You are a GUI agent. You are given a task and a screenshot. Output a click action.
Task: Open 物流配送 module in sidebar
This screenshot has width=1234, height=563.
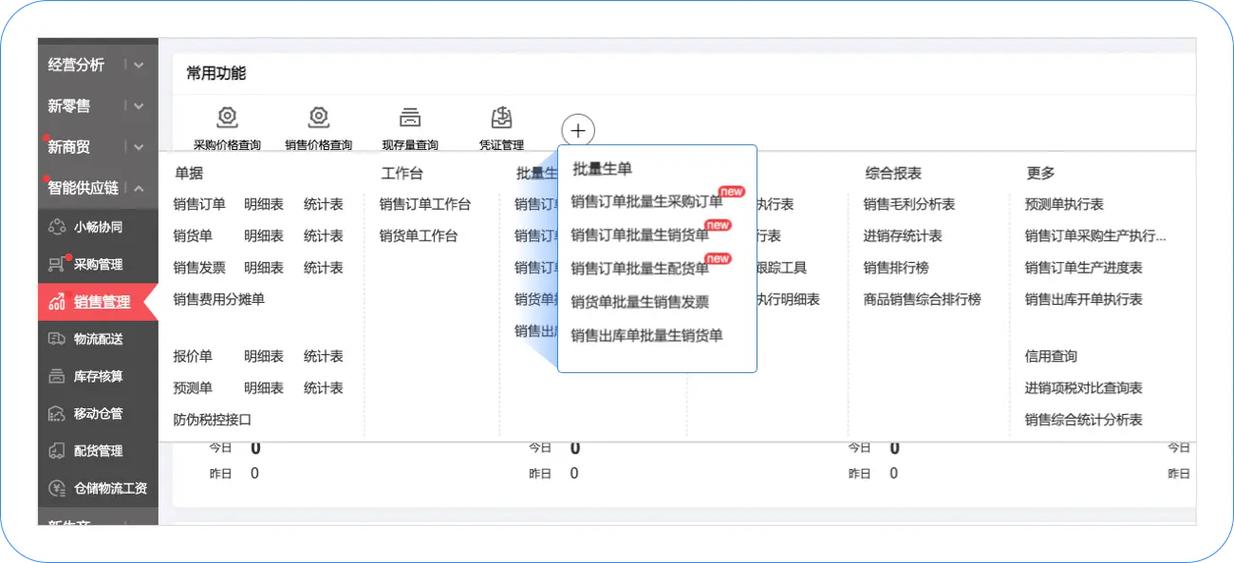(x=98, y=339)
